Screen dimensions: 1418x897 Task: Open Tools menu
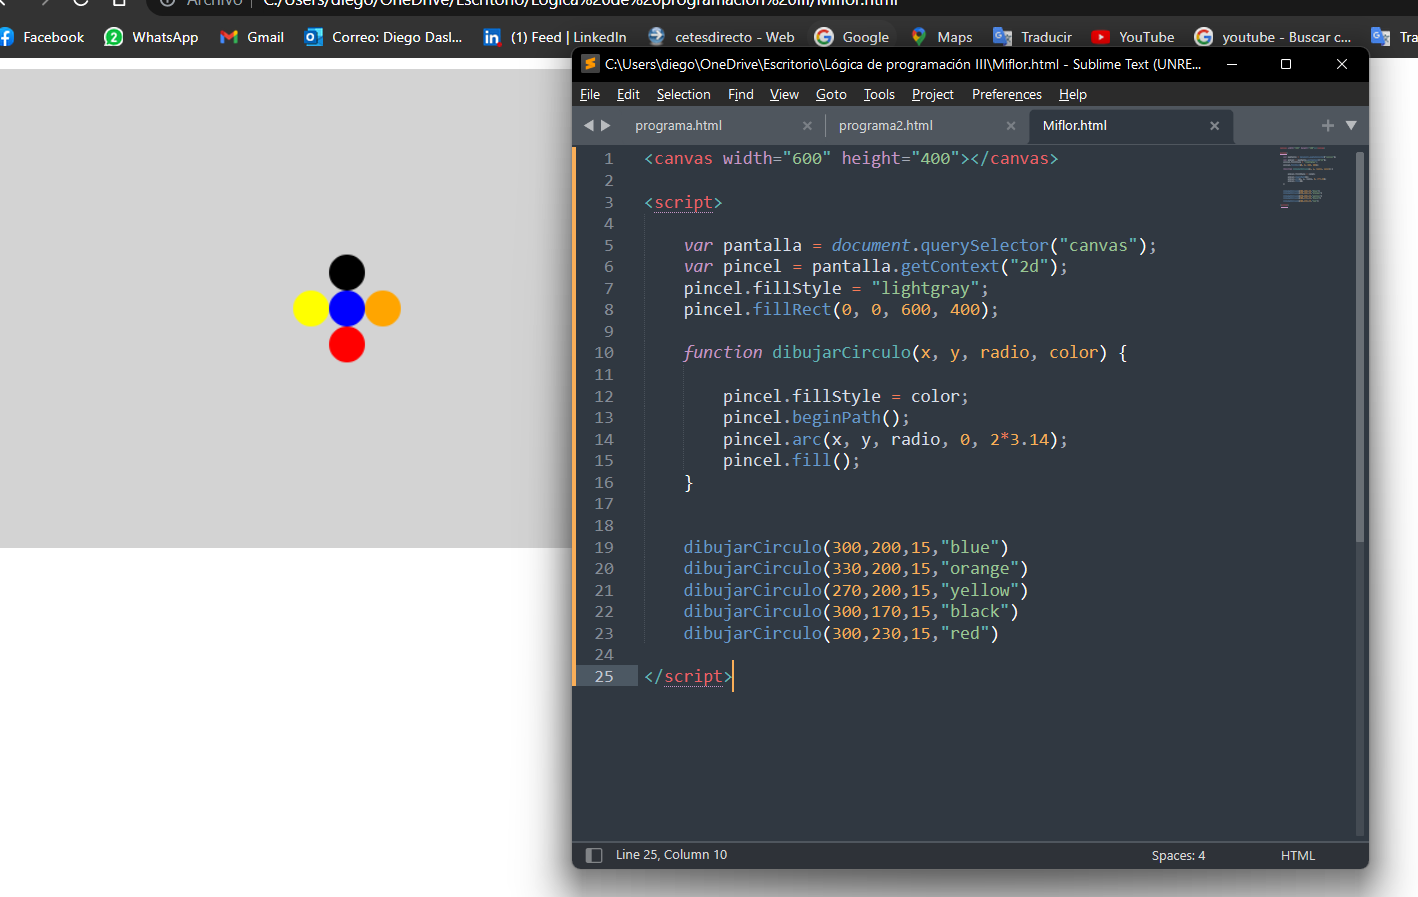pos(879,94)
